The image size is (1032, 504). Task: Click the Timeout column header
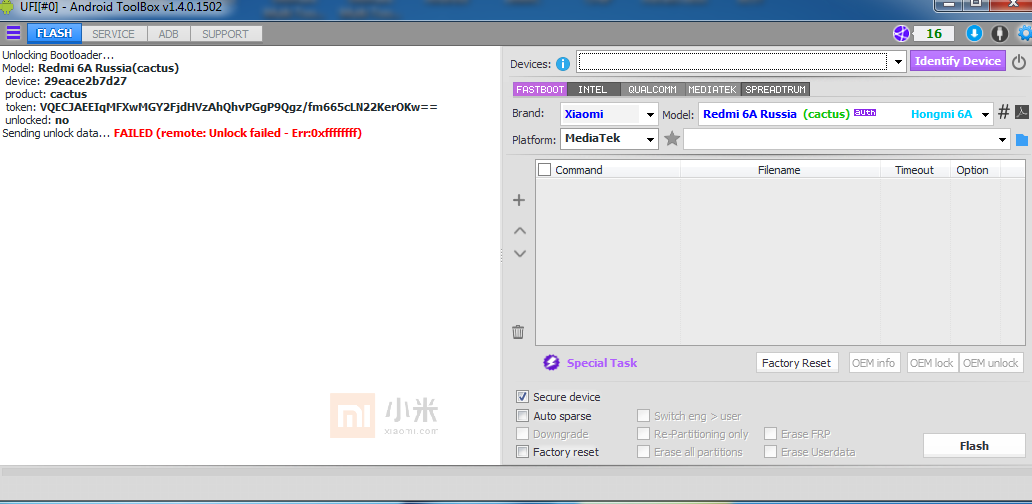914,170
